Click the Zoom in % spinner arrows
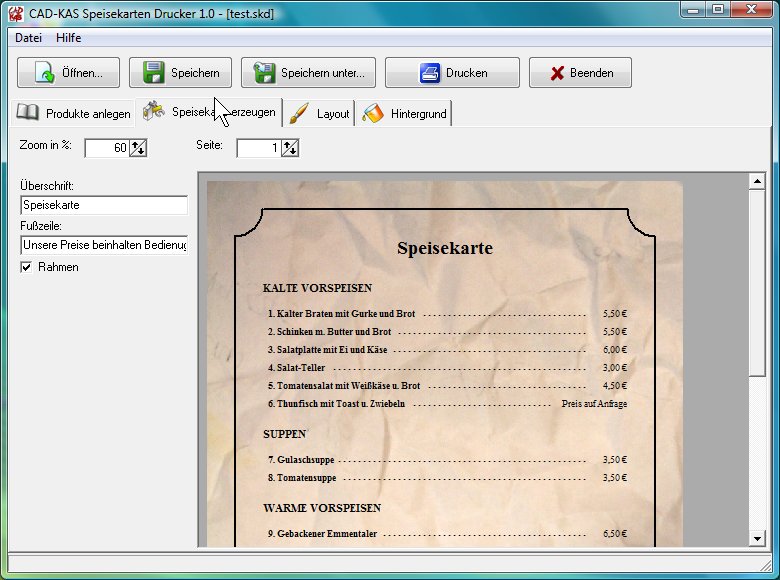This screenshot has height=580, width=780. (138, 148)
